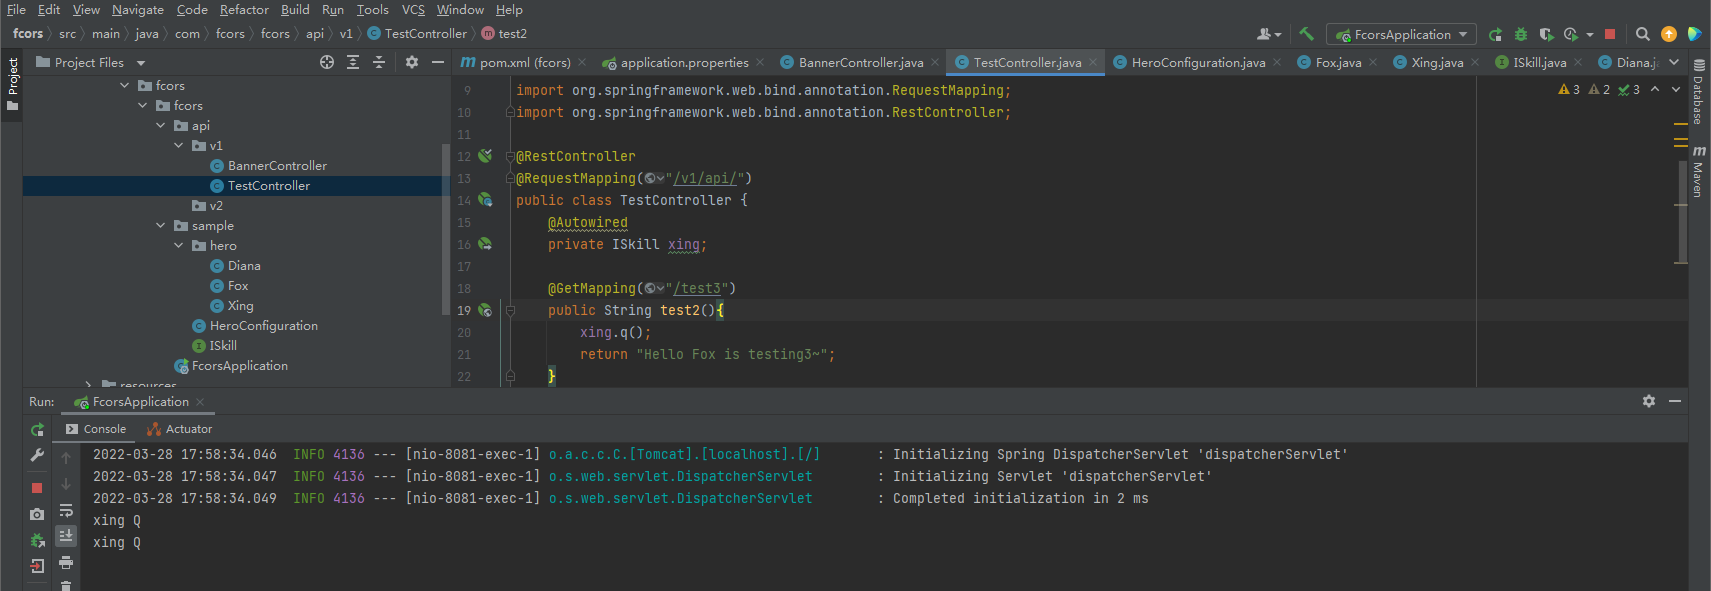Open the Refactor menu
This screenshot has width=1711, height=591.
[244, 10]
